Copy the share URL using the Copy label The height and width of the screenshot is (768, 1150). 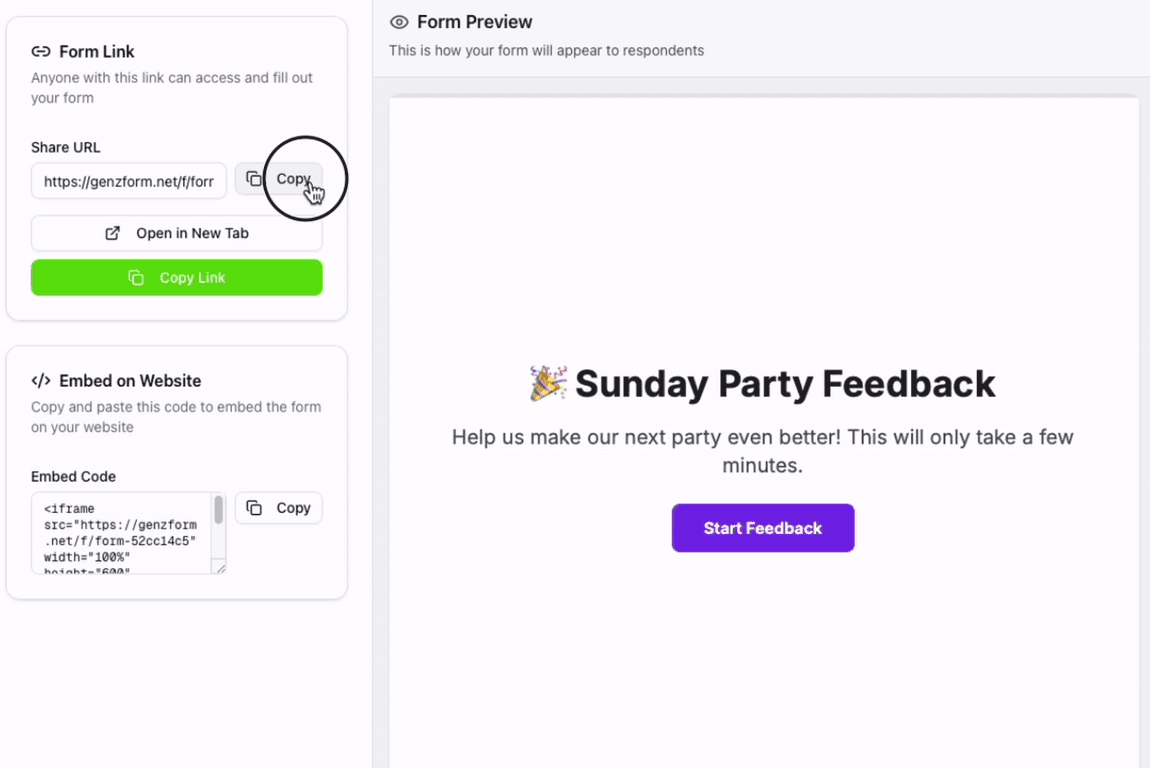point(293,179)
